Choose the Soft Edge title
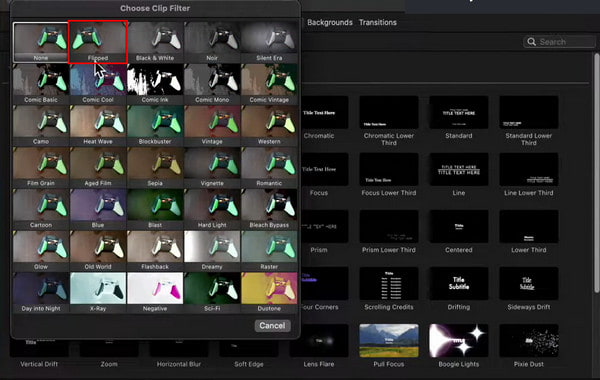 [x=249, y=354]
